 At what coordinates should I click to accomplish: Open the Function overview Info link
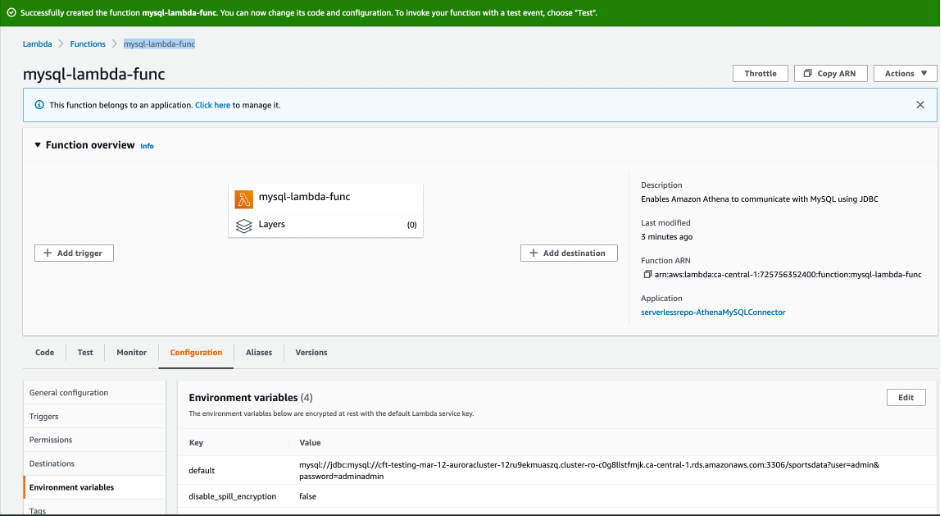point(147,146)
